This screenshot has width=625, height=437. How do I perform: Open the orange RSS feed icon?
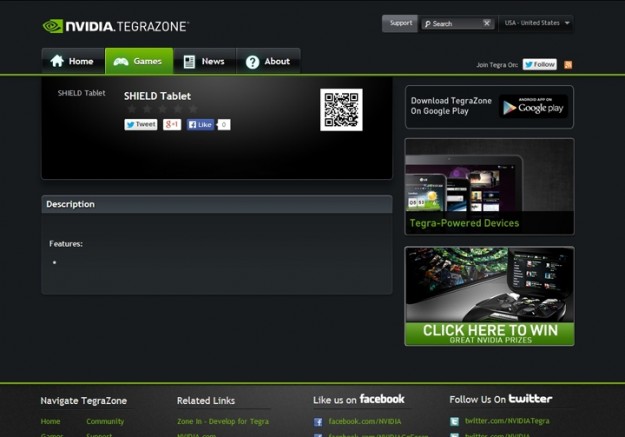coord(568,64)
